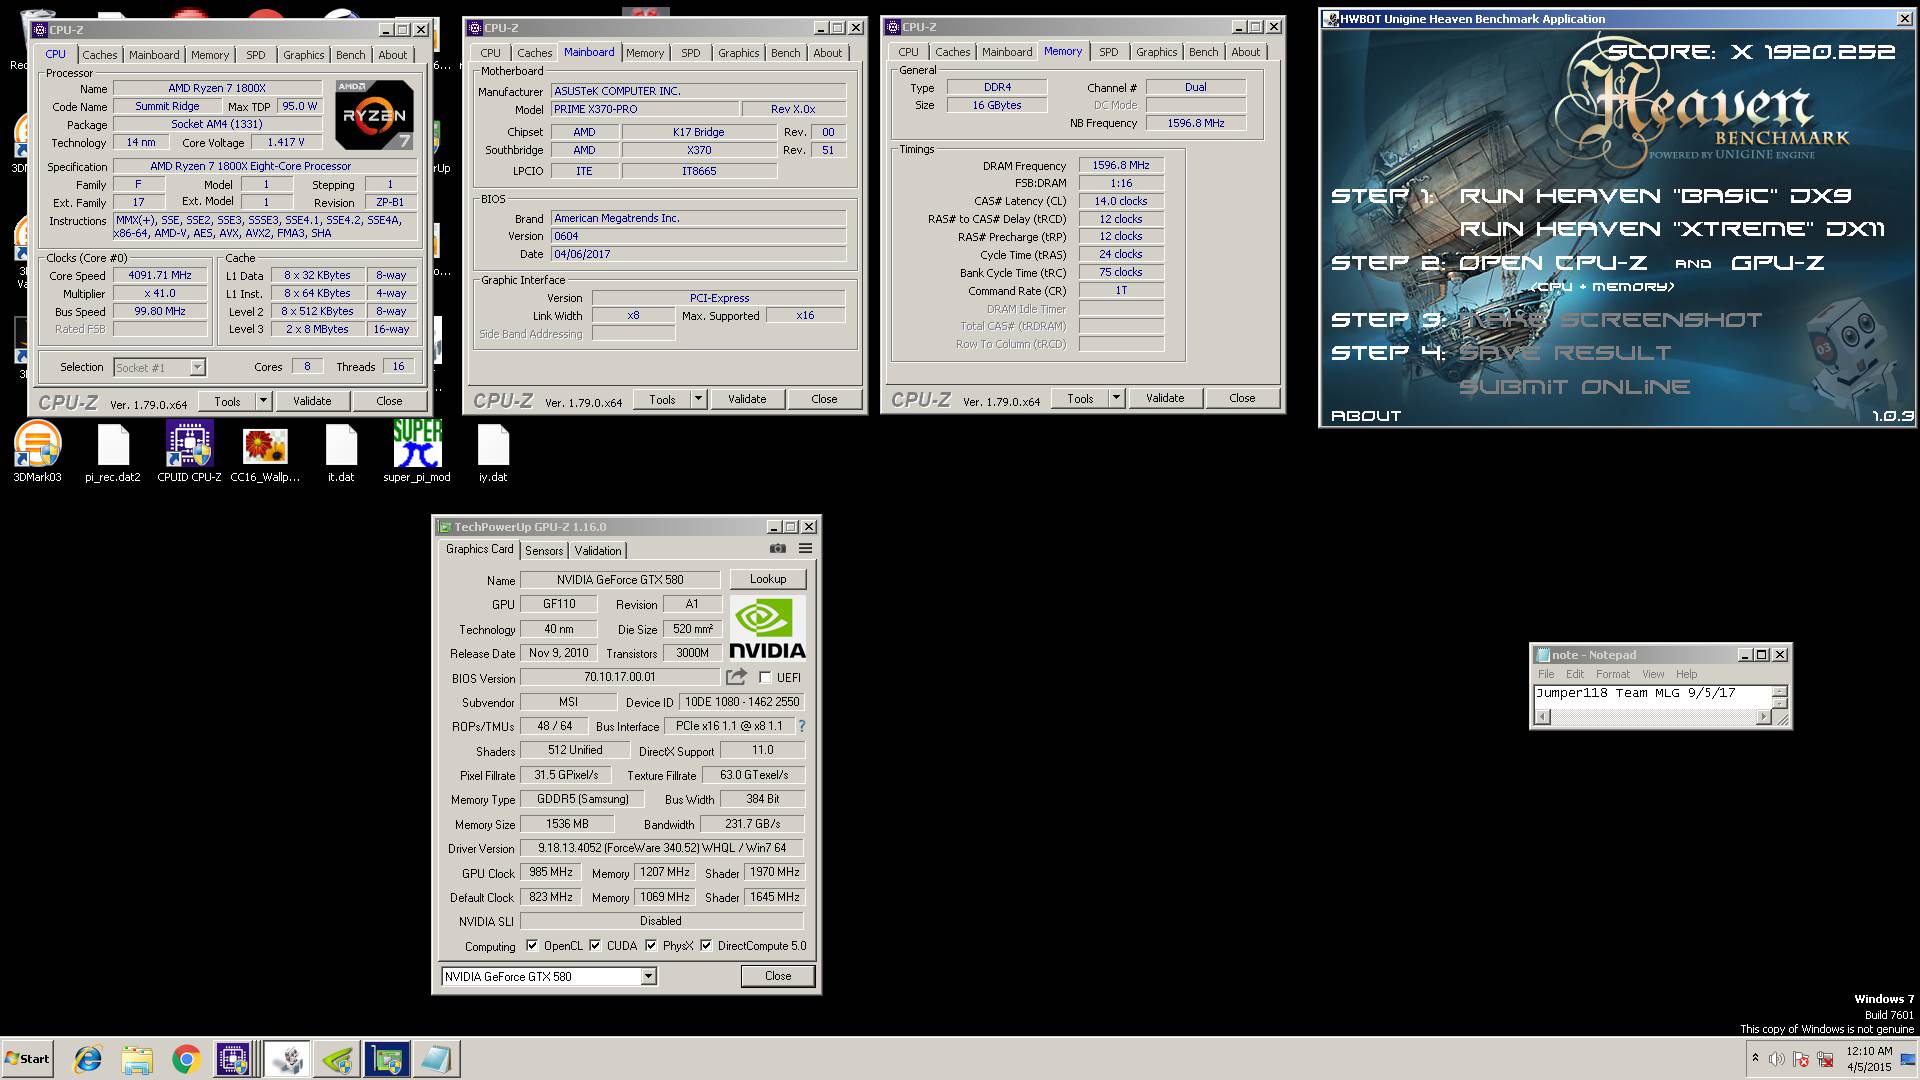The width and height of the screenshot is (1920, 1080).
Task: Click the DRAM Frequency value 1596.8 MHz
Action: pyautogui.click(x=1120, y=165)
